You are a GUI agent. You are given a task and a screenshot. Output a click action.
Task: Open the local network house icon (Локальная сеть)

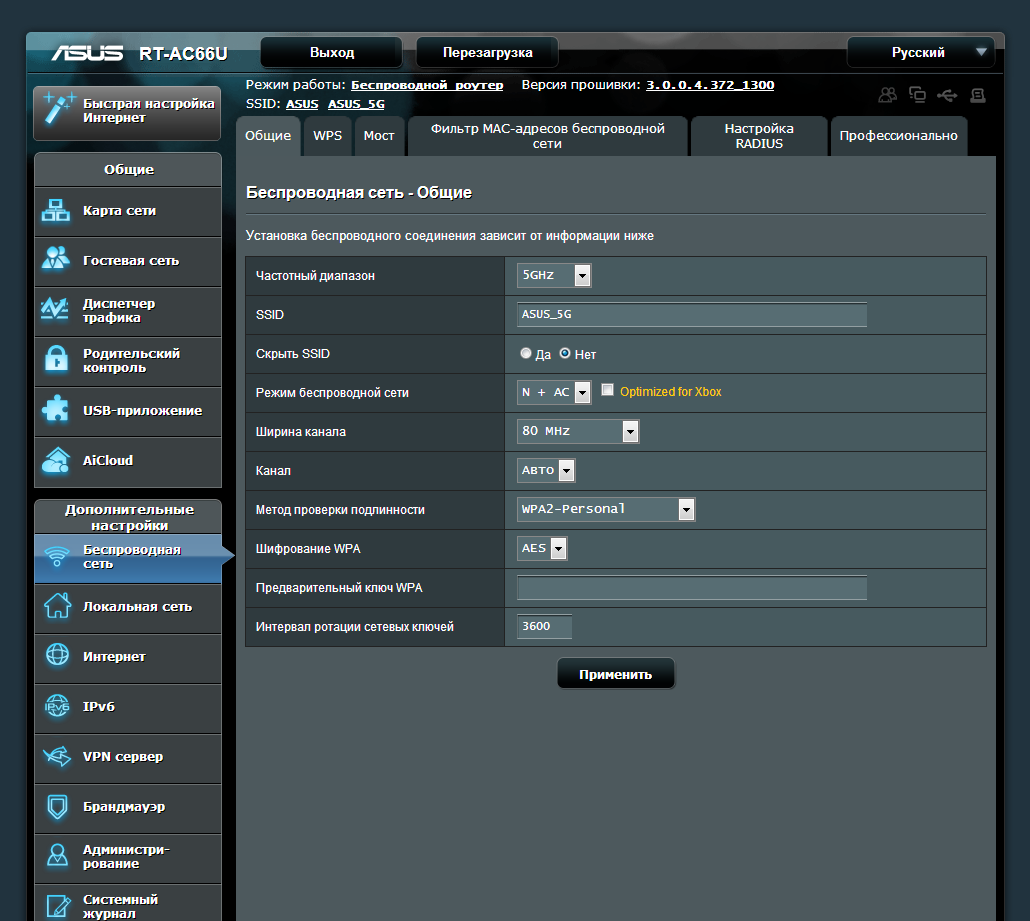pos(57,606)
